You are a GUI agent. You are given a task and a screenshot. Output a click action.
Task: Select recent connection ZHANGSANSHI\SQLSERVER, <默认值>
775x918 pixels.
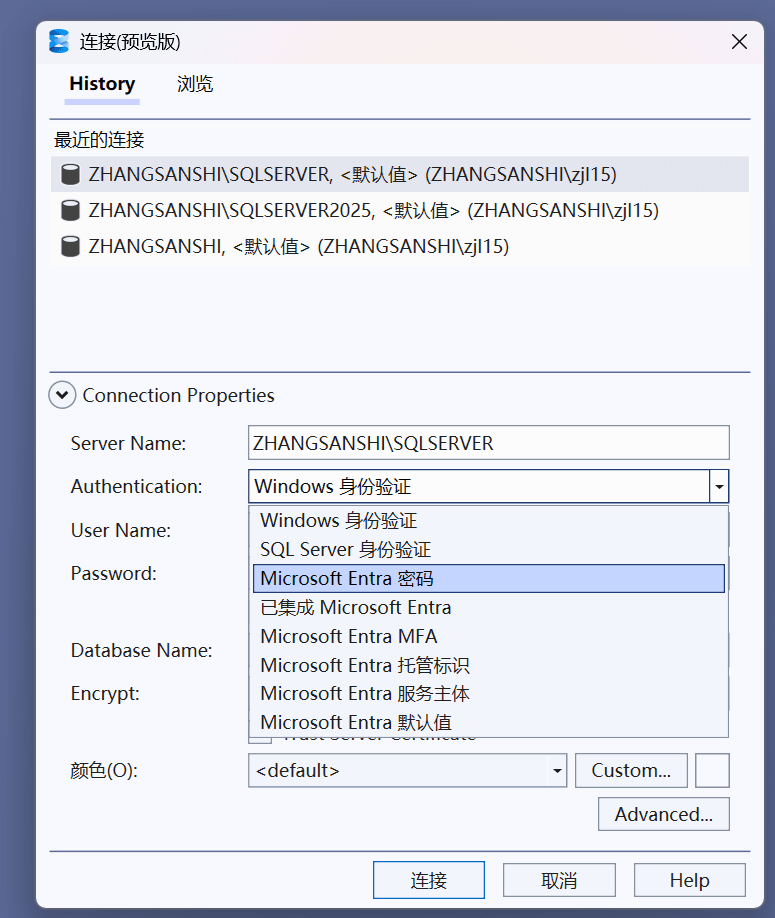point(400,174)
